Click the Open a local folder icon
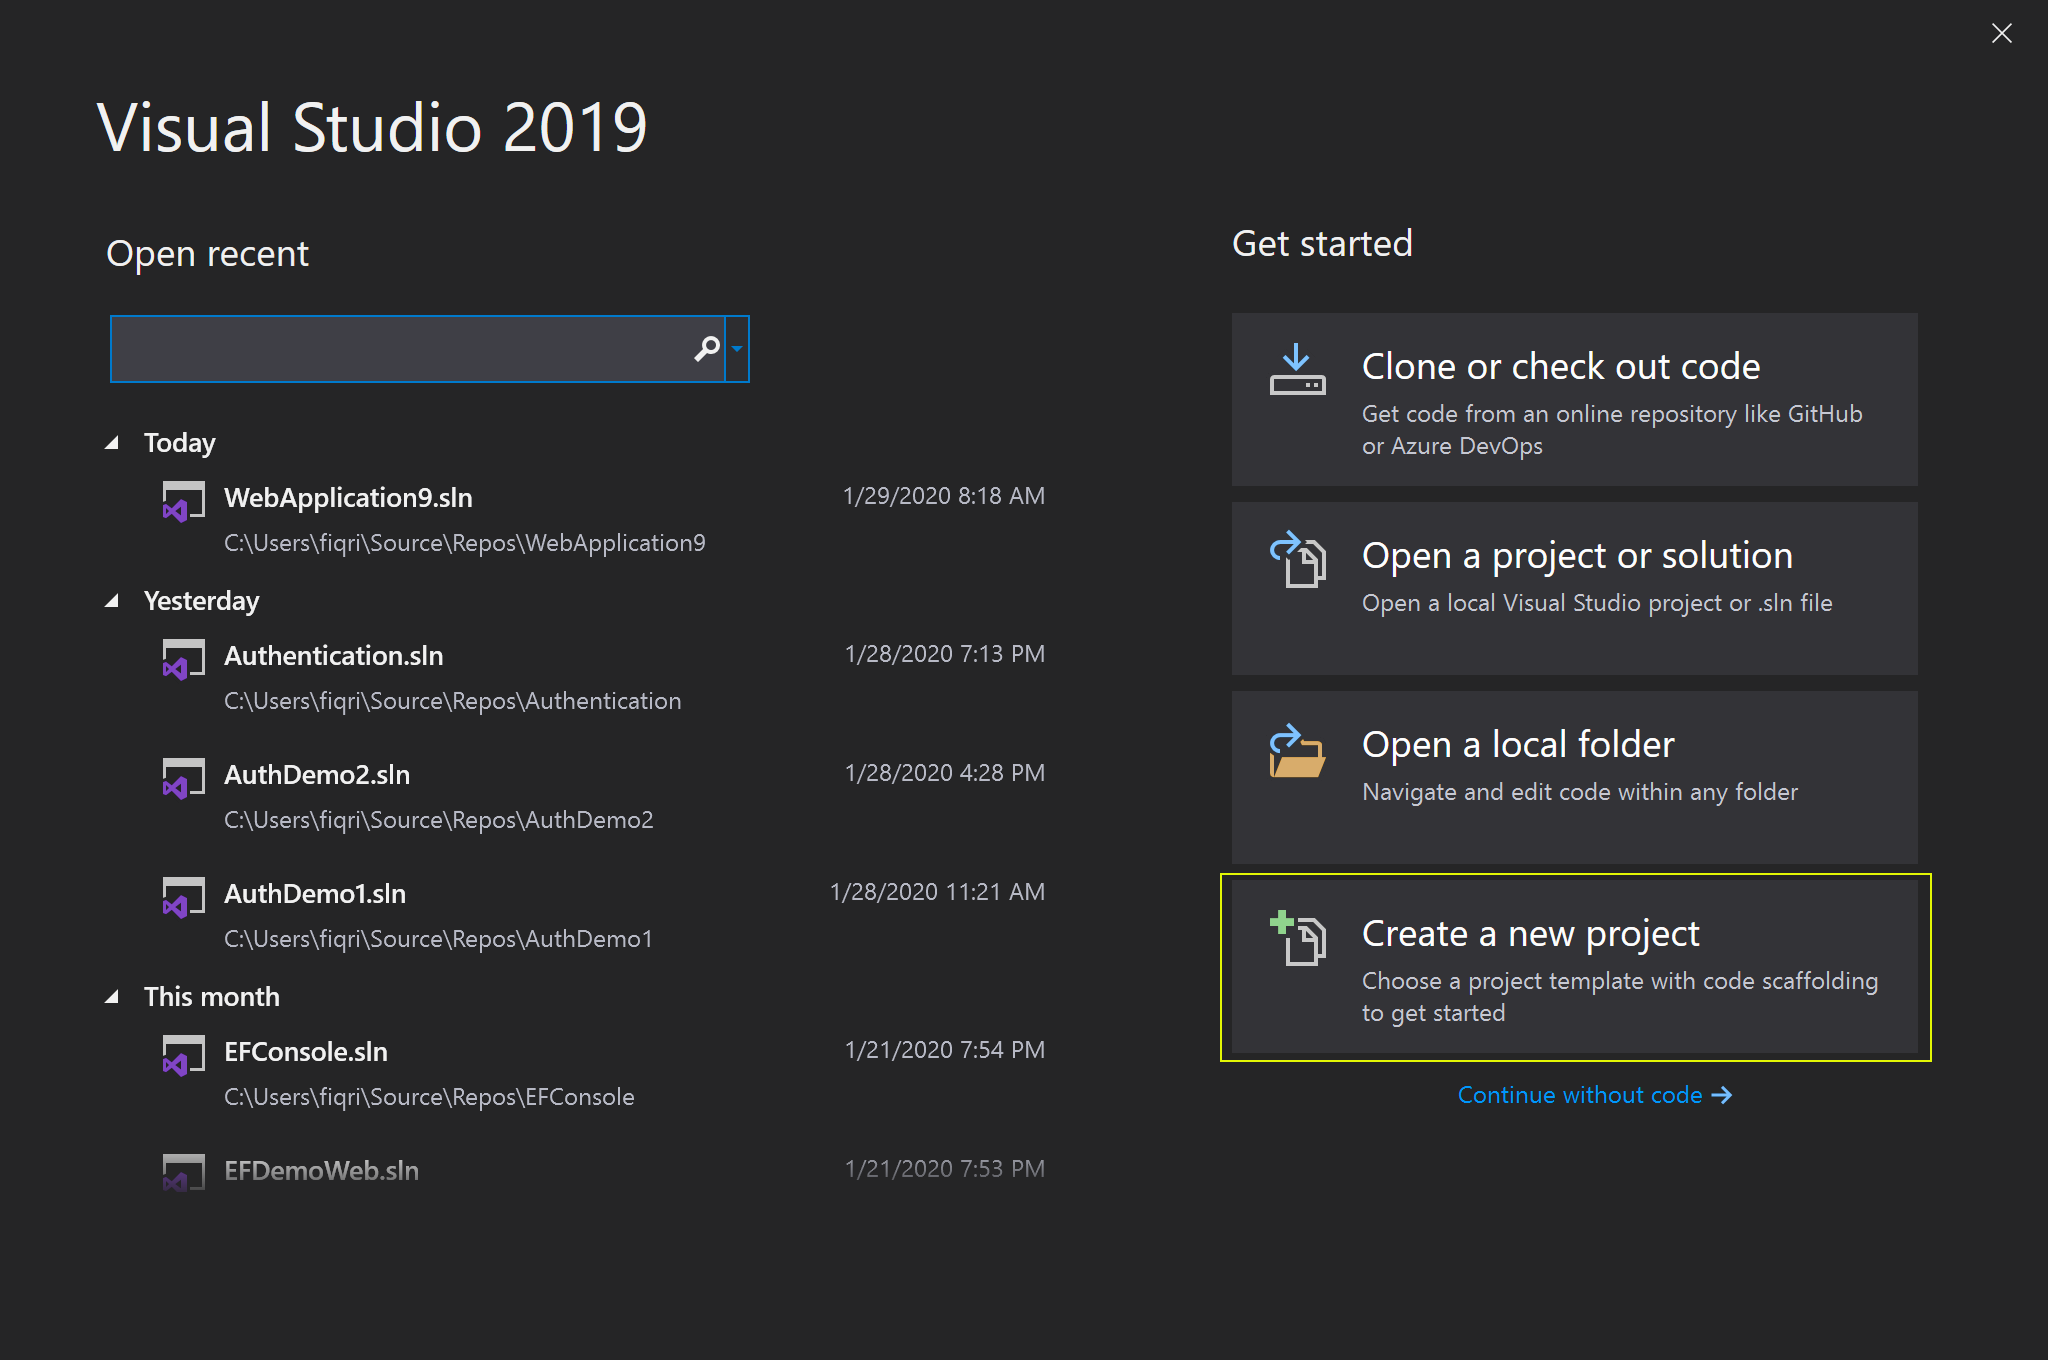 click(1297, 751)
